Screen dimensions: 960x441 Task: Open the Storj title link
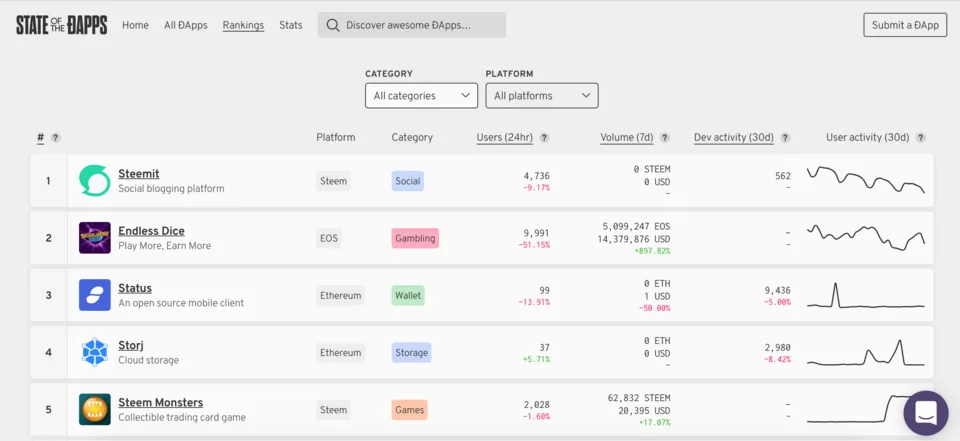[x=130, y=345]
